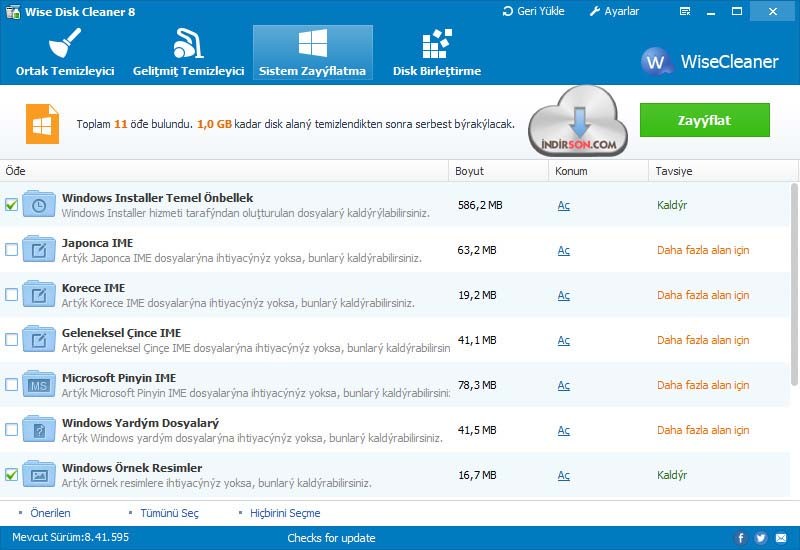
Task: Open the Ortak Temizleyici tab
Action: (65, 53)
